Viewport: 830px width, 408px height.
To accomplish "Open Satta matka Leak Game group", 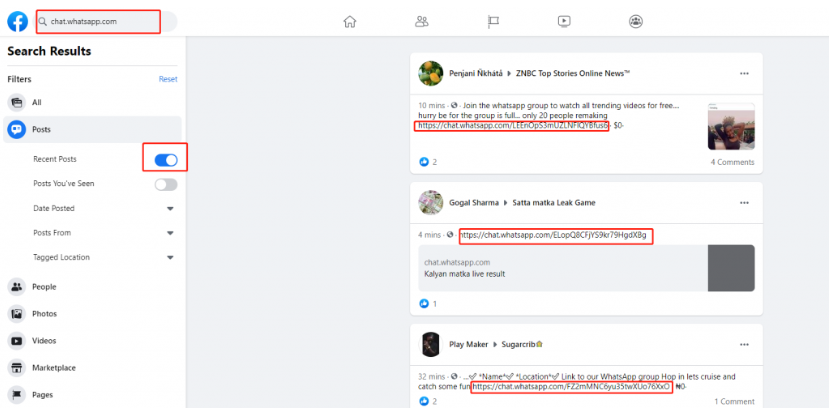I will 554,203.
